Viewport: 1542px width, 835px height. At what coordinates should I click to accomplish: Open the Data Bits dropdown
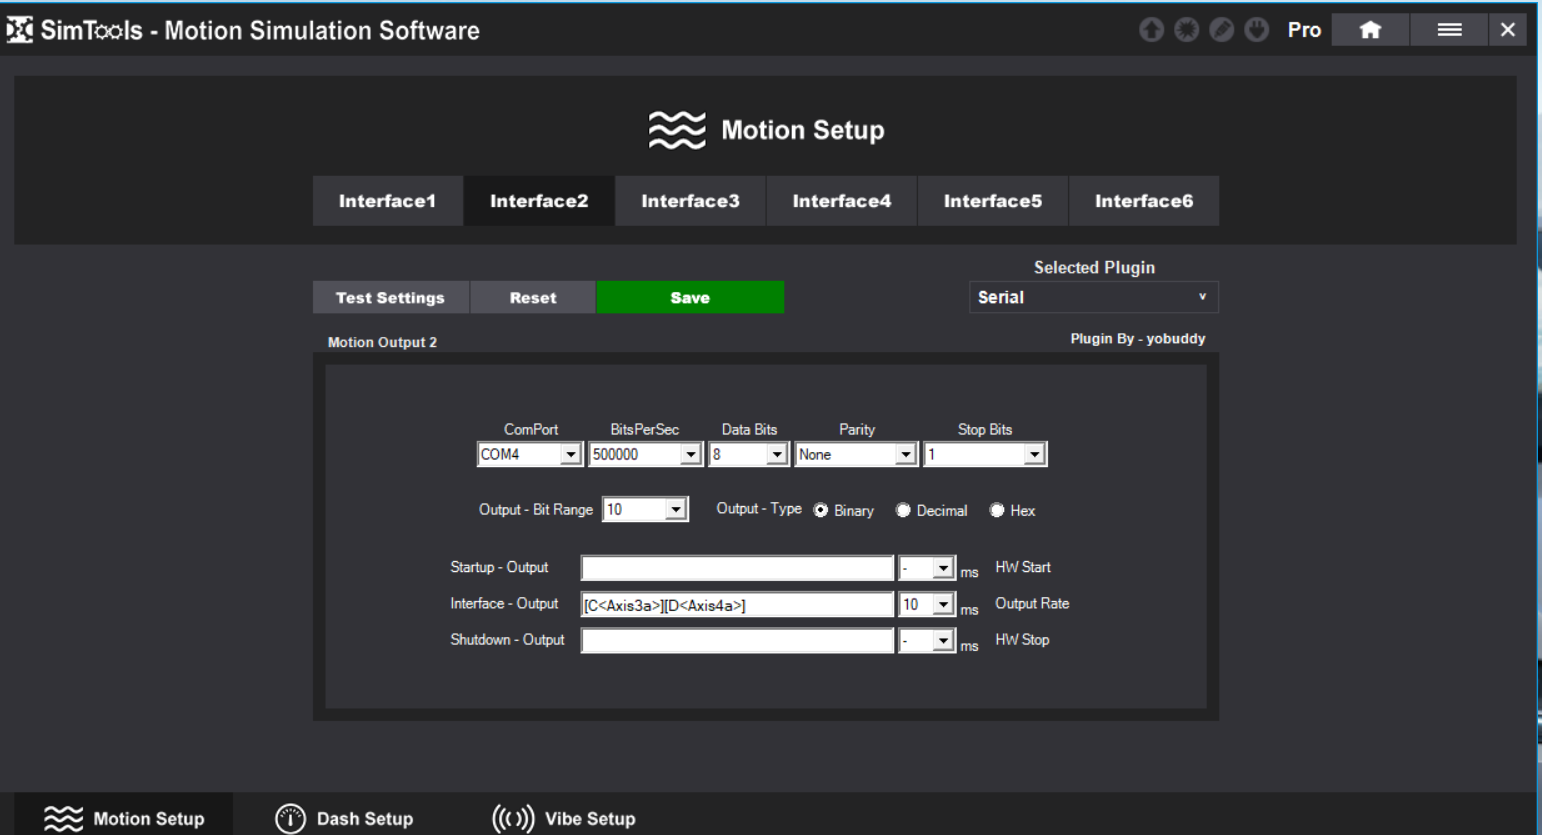(748, 454)
